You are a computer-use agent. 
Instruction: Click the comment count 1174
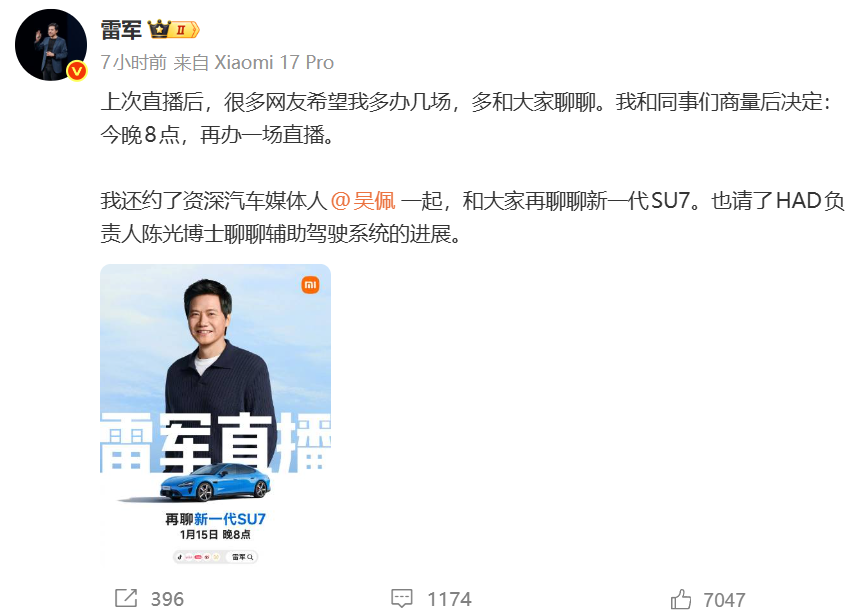(449, 599)
